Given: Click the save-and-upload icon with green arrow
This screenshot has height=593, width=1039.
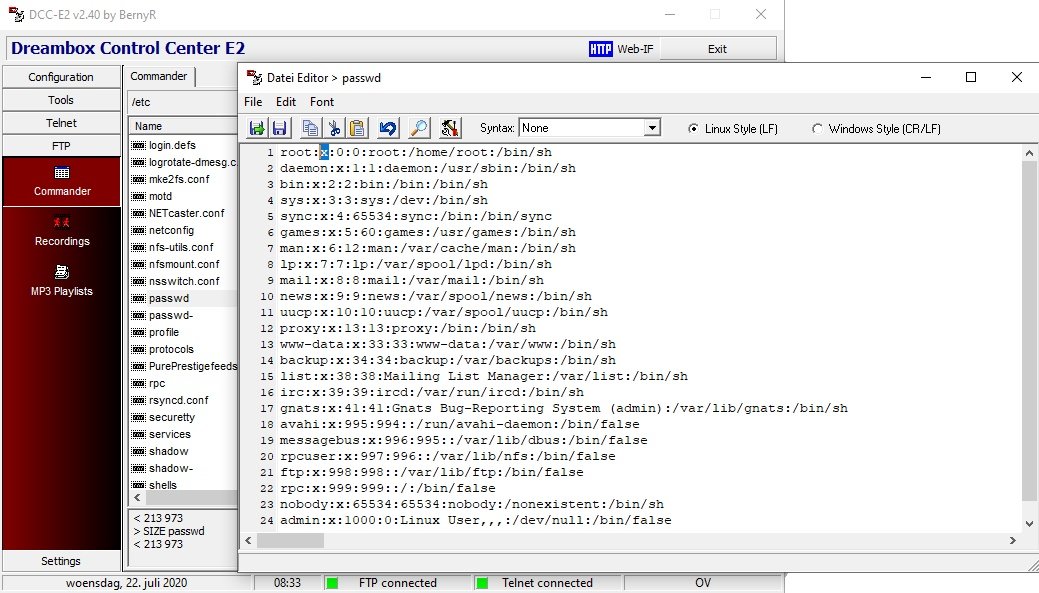Looking at the screenshot, I should (256, 128).
